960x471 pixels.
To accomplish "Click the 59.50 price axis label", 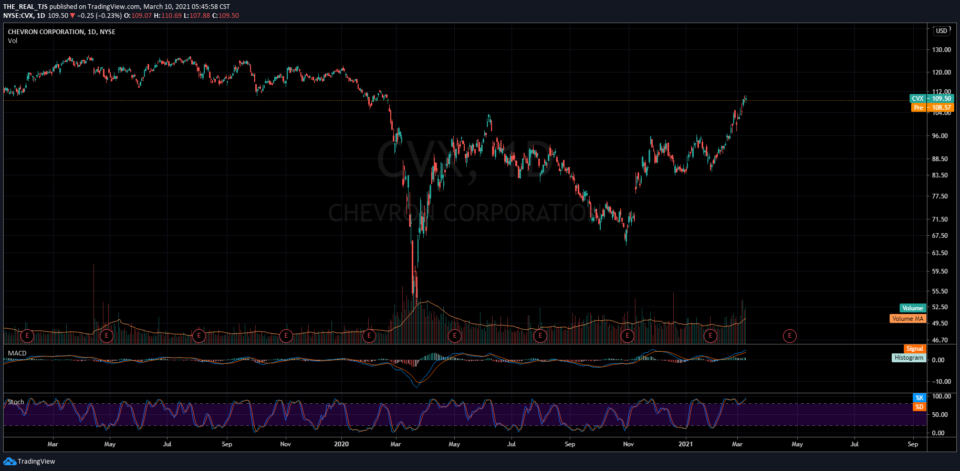I will (x=941, y=270).
